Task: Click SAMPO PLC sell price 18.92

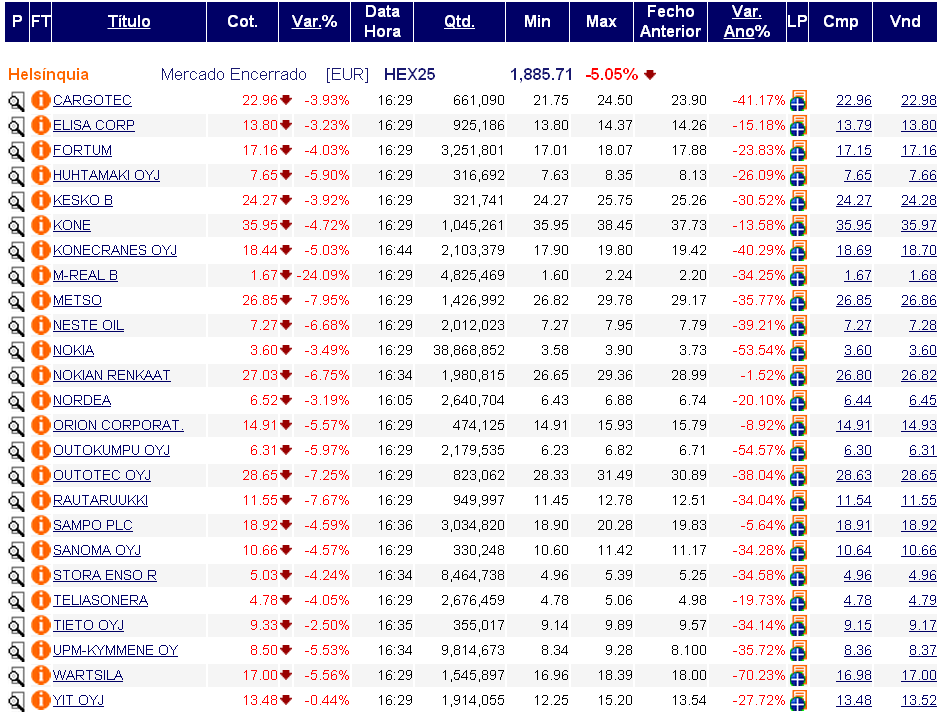Action: [918, 525]
